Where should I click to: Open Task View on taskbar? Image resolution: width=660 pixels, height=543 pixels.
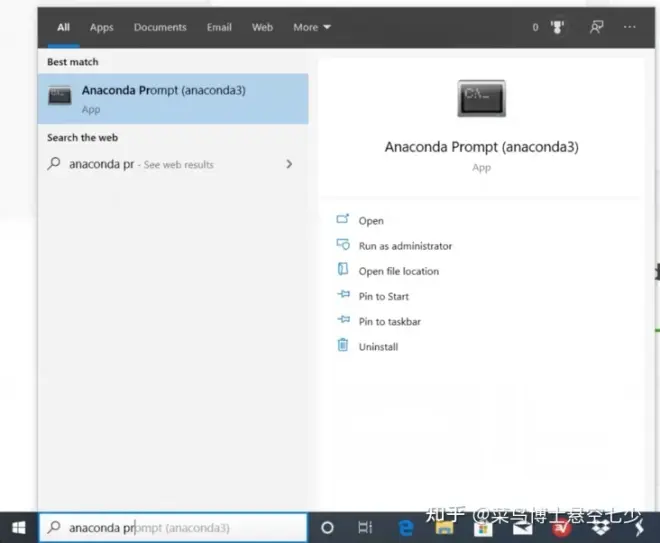coord(365,527)
